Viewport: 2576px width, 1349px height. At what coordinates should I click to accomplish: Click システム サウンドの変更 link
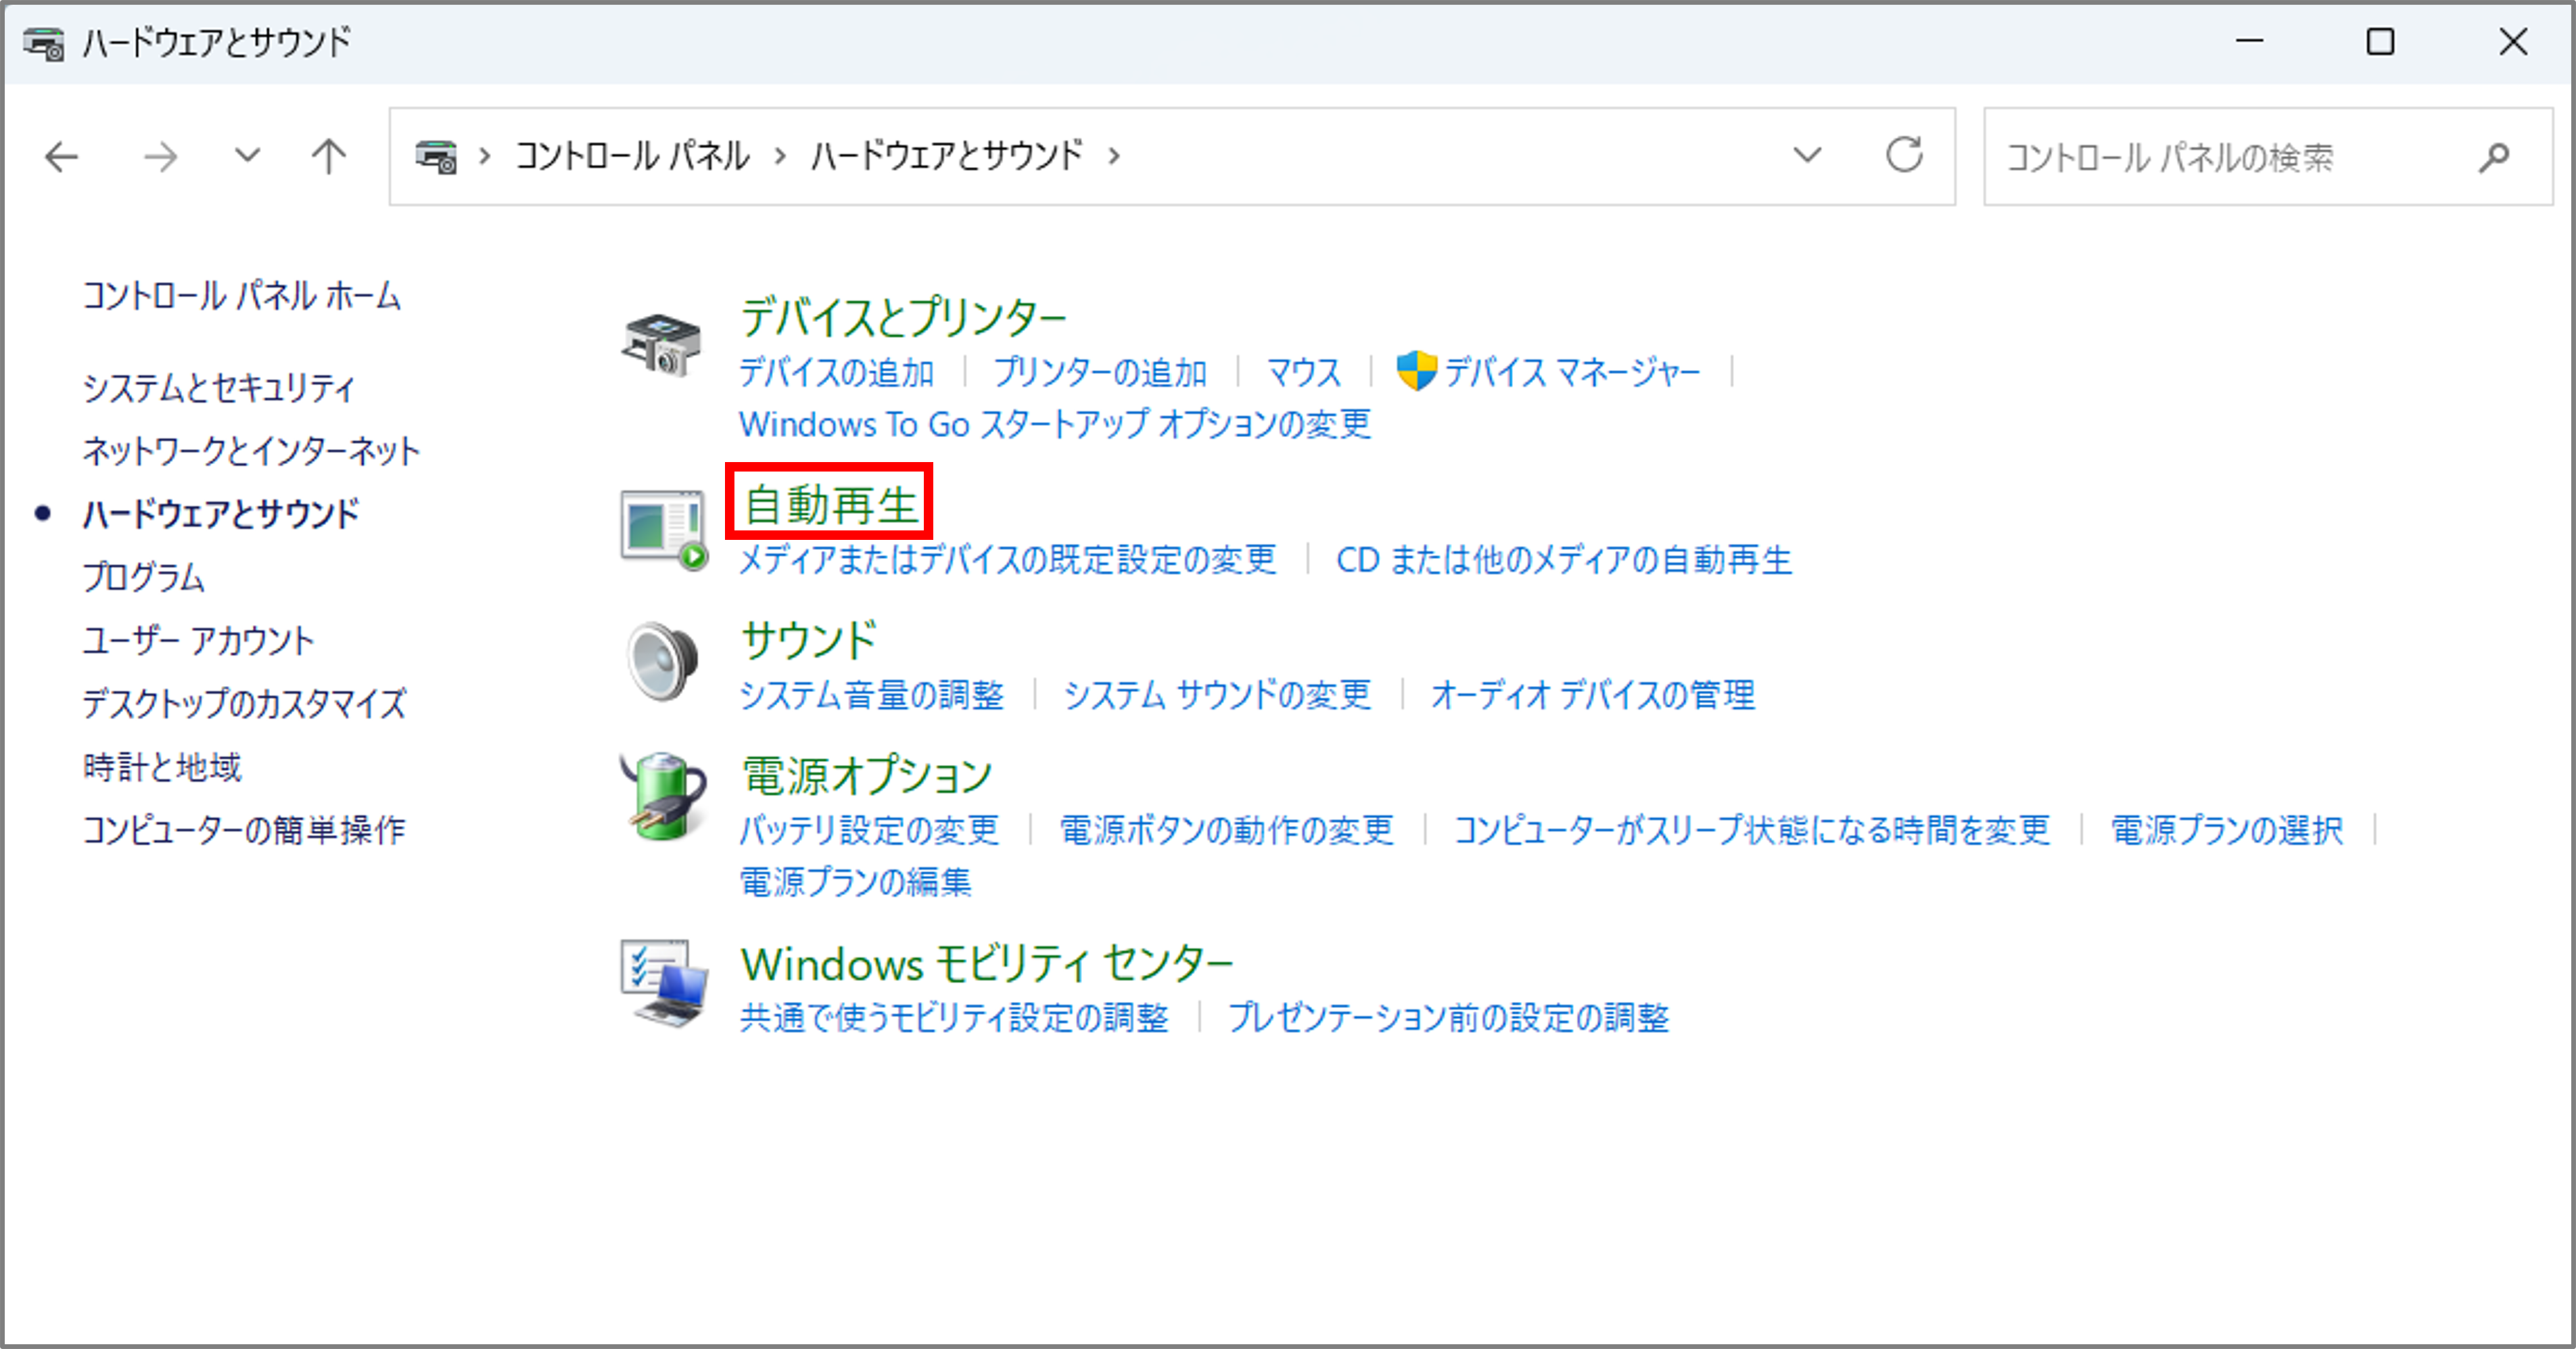coord(1217,695)
